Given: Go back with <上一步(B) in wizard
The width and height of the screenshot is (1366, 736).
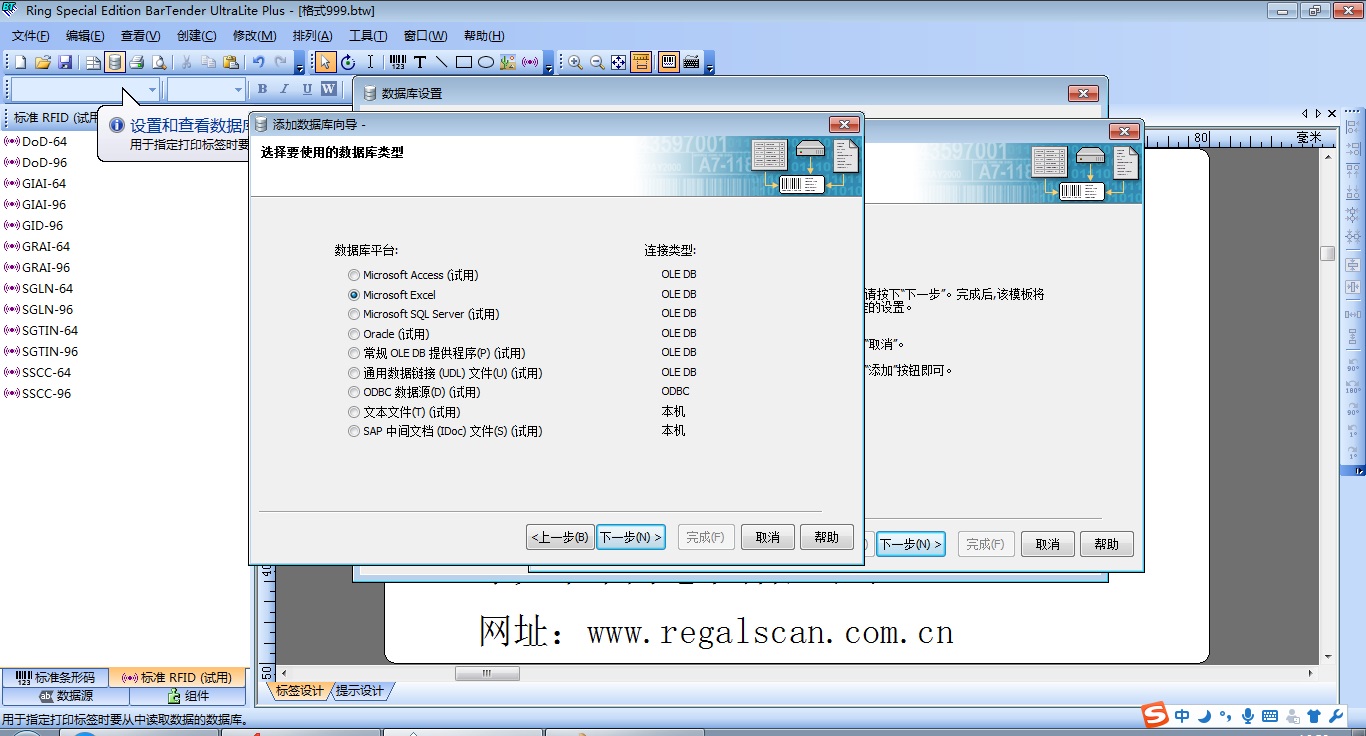Looking at the screenshot, I should pos(560,537).
